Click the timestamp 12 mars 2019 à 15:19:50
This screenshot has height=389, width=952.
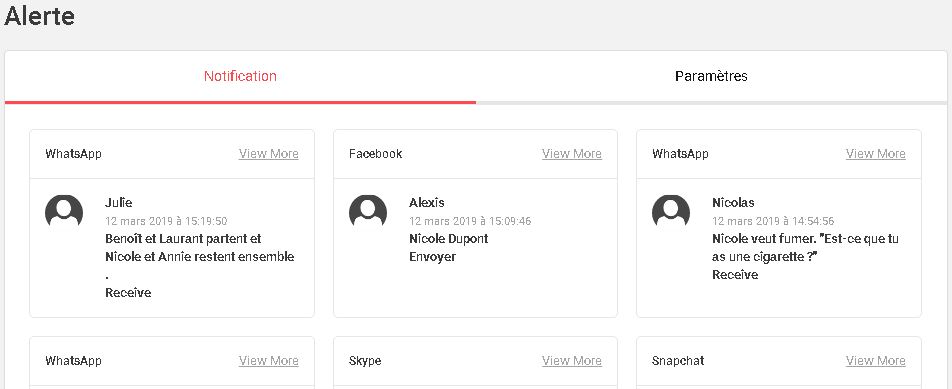pos(166,221)
